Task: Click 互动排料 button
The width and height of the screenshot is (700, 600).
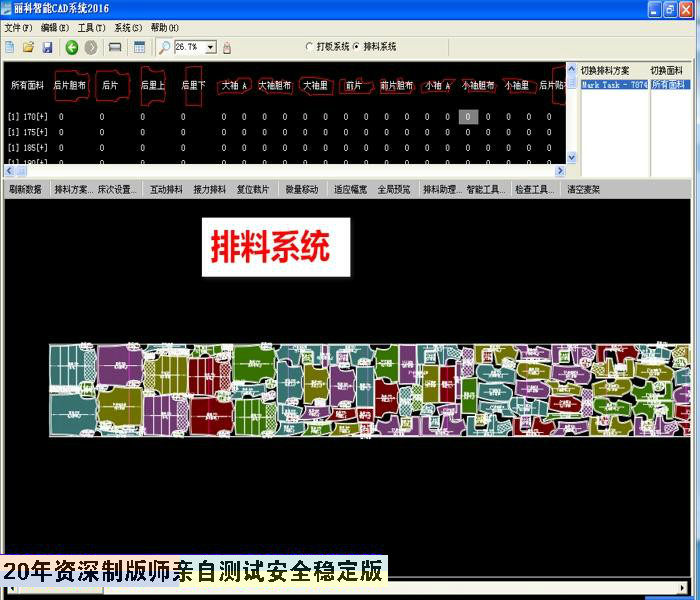Action: coord(167,189)
